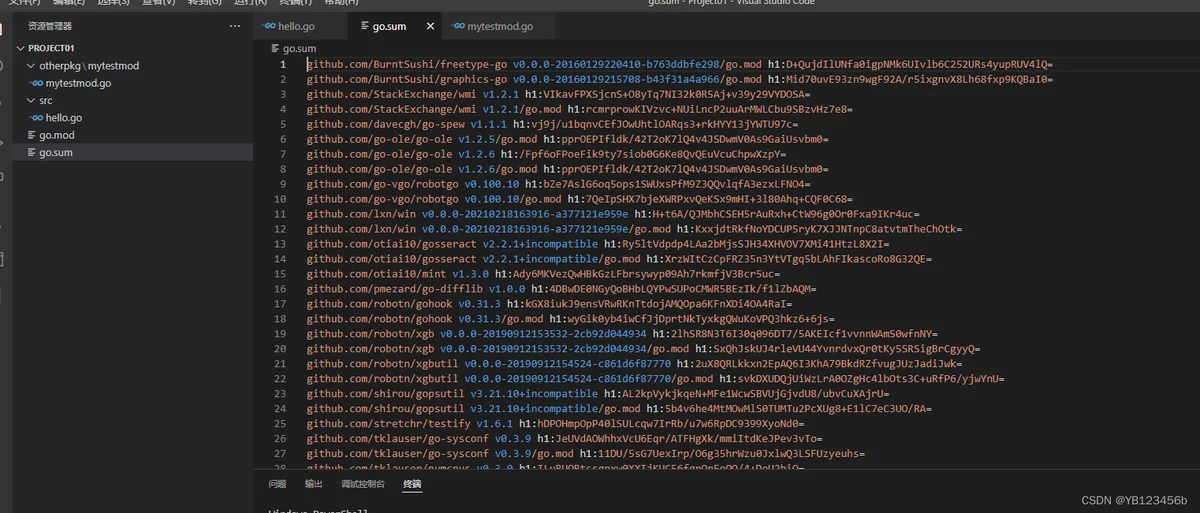This screenshot has height=513, width=1200.
Task: Click github.com/lxn/win path on line 11
Action: [x=361, y=214]
